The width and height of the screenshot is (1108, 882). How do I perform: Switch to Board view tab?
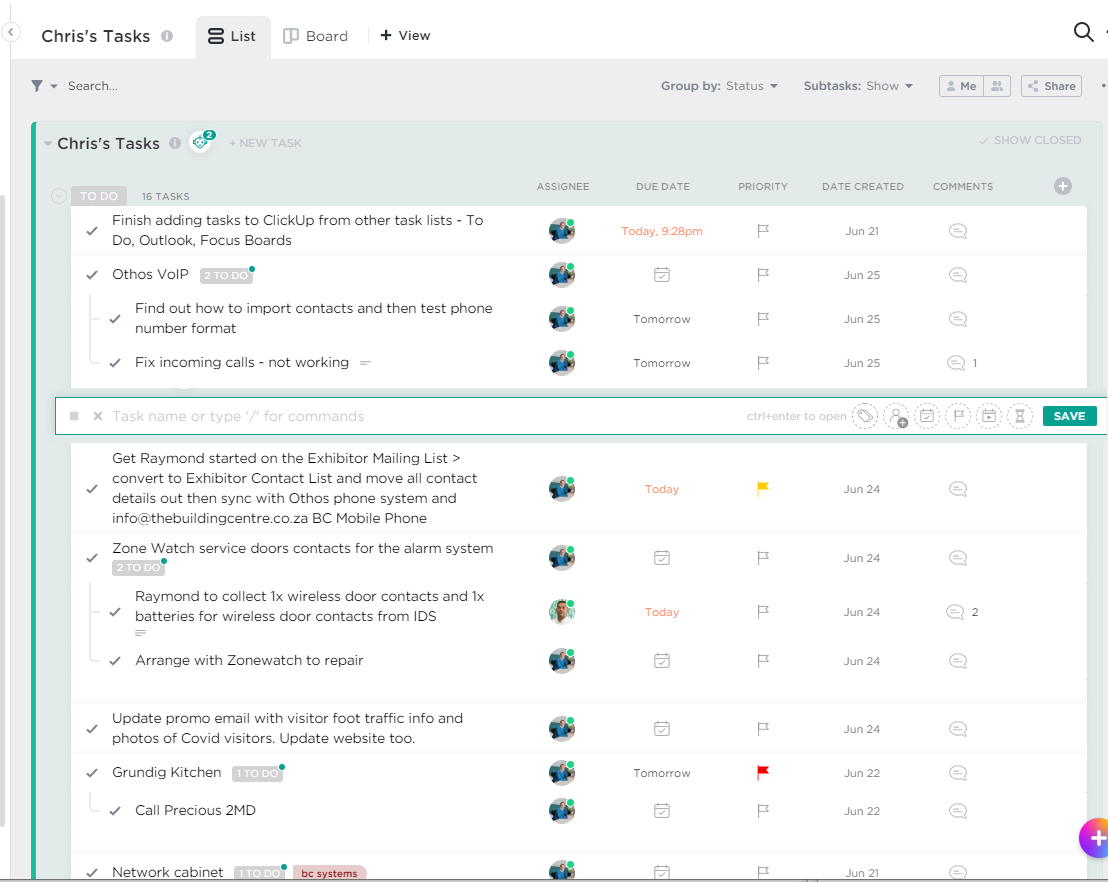click(x=316, y=36)
